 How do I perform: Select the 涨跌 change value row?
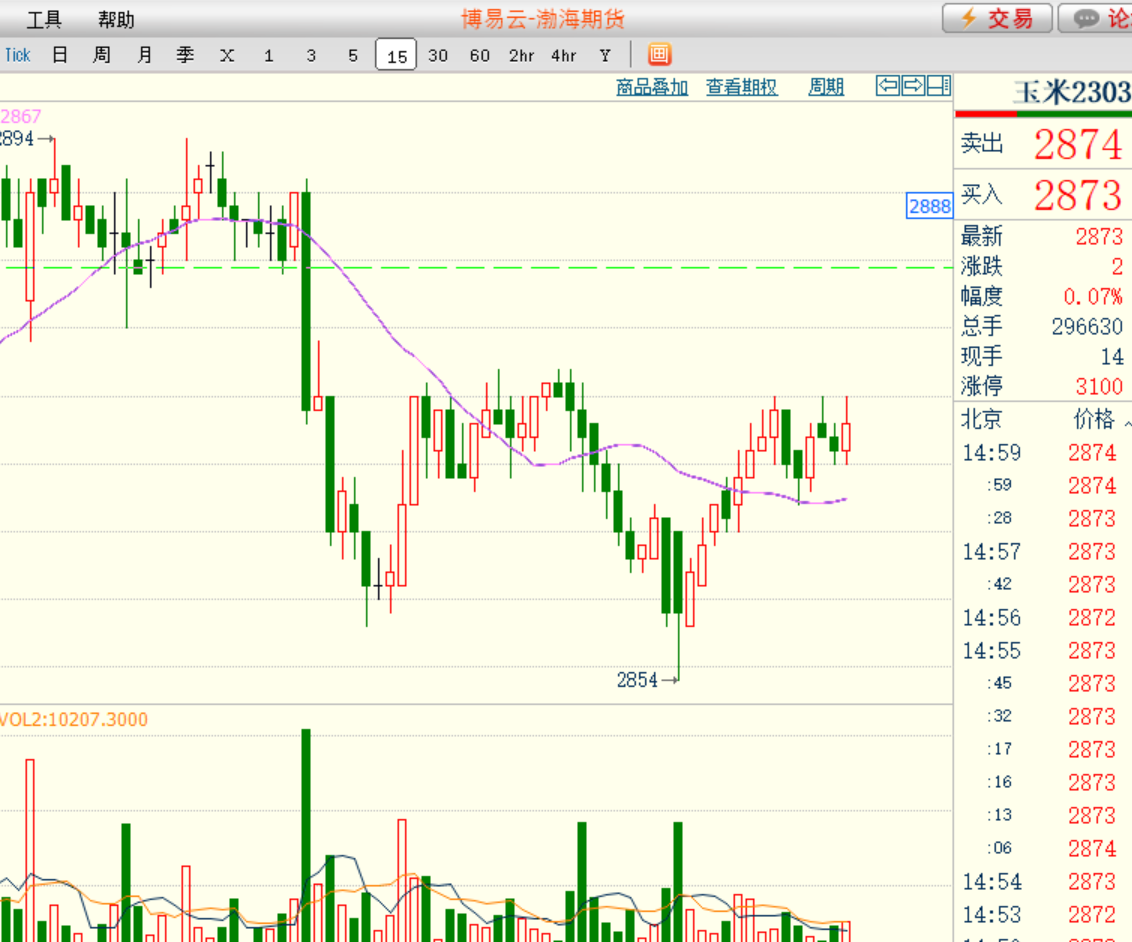(x=1042, y=266)
